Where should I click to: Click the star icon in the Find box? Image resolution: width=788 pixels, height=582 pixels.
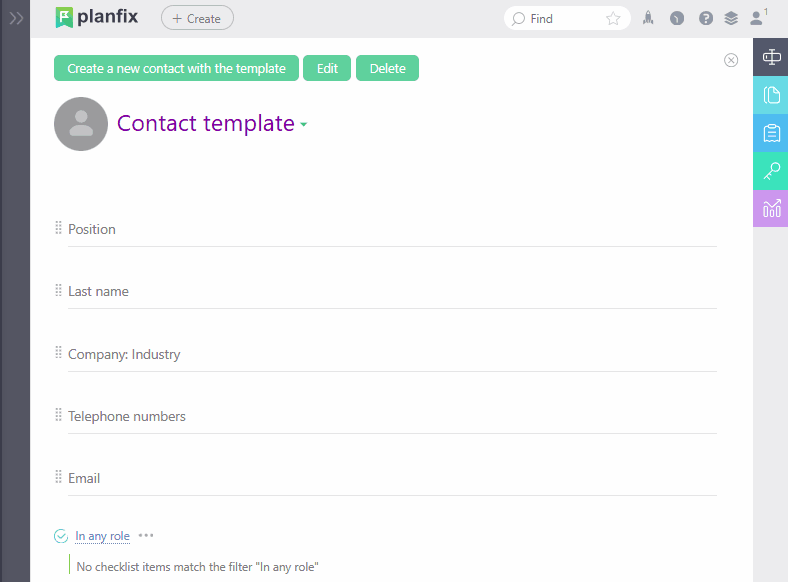pos(613,18)
